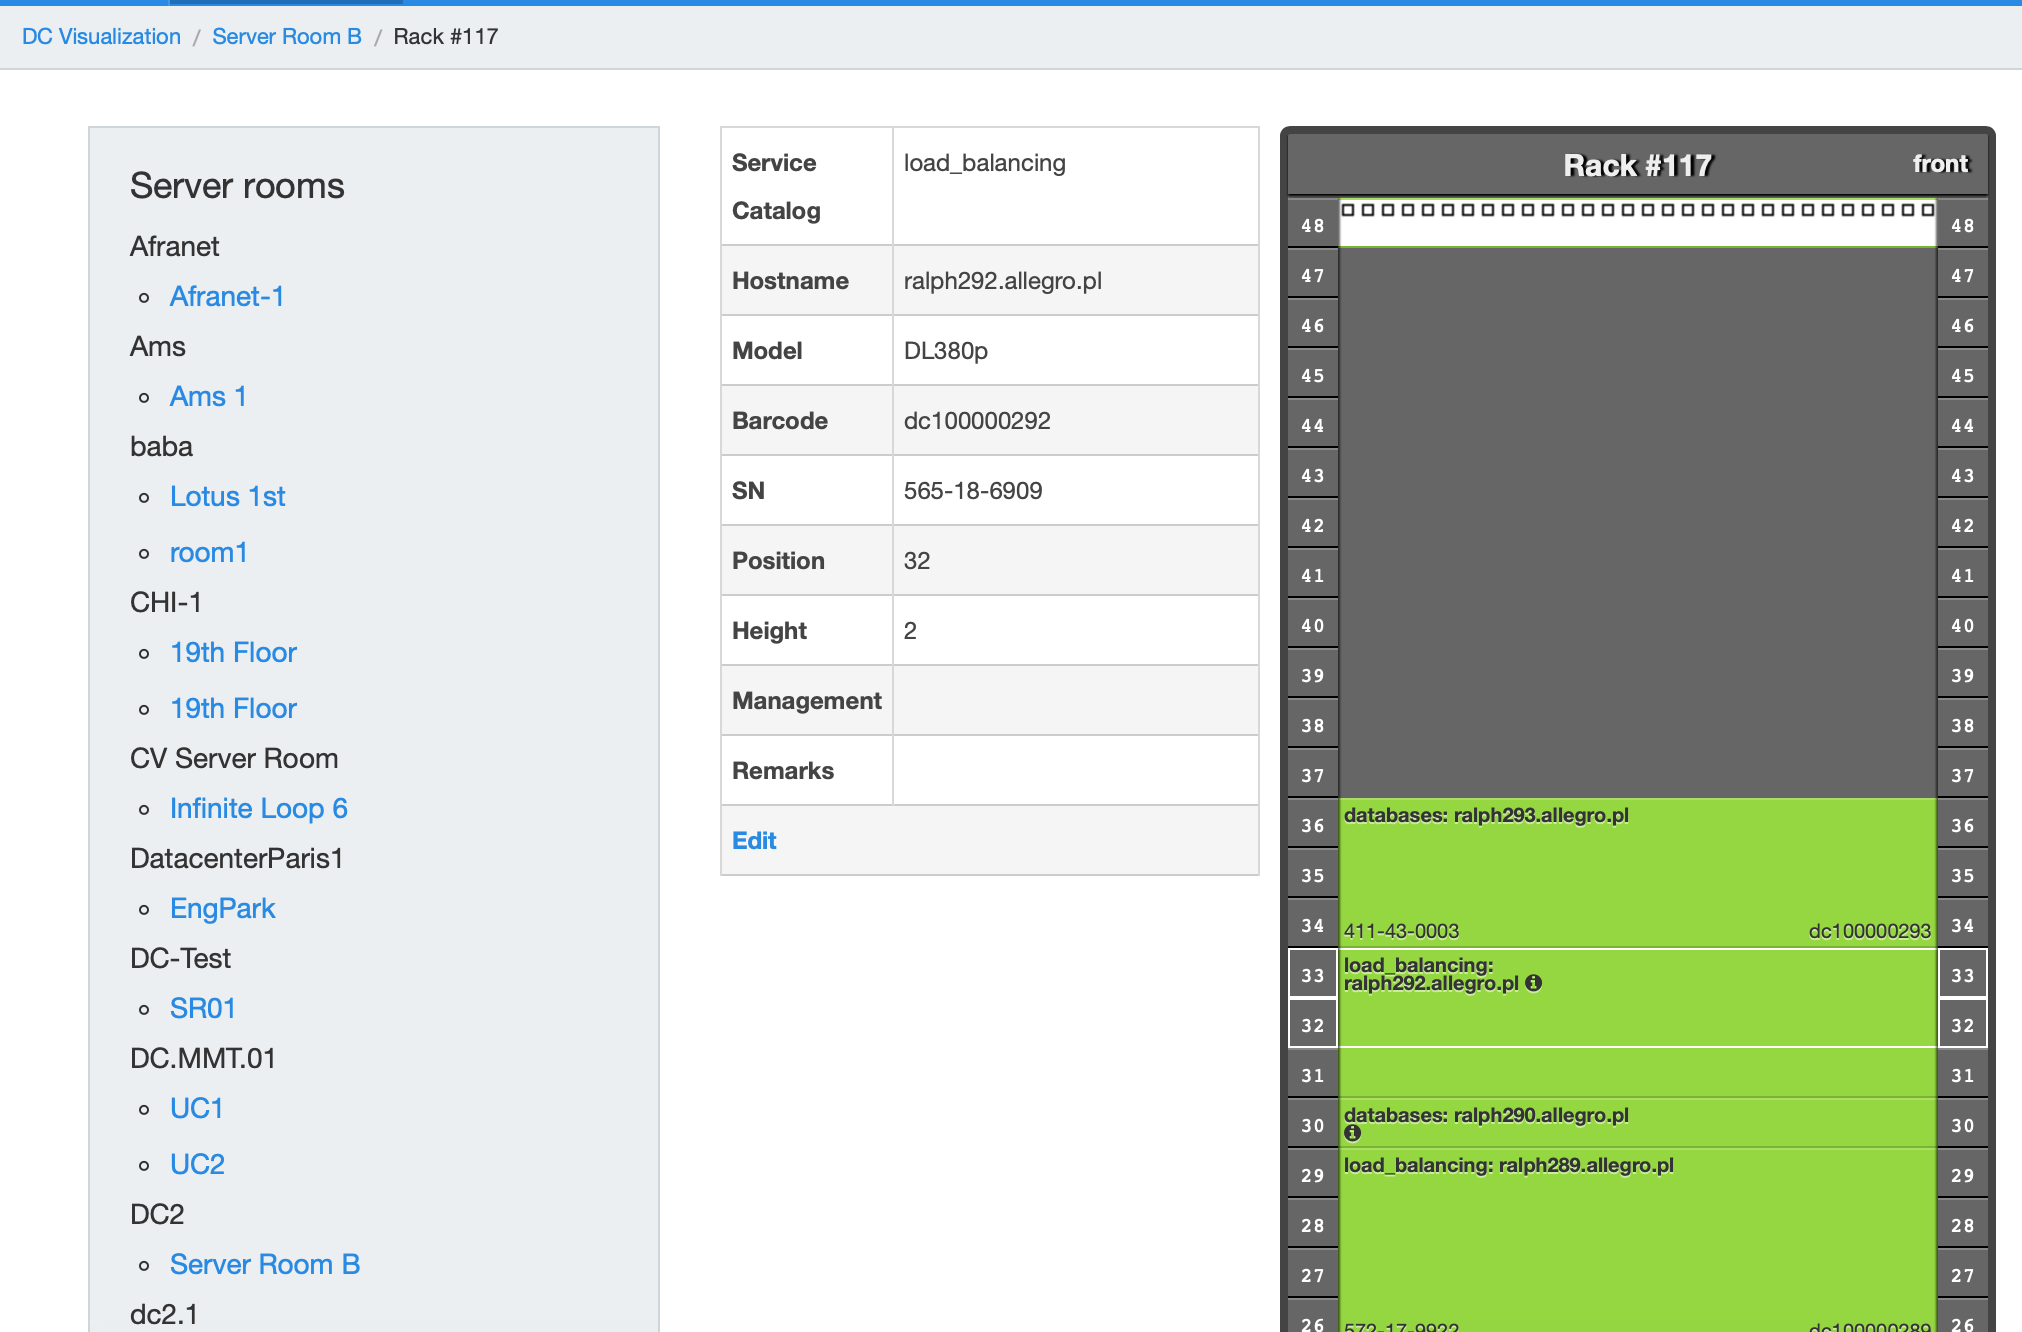Click the Edit link in details table

click(x=754, y=841)
